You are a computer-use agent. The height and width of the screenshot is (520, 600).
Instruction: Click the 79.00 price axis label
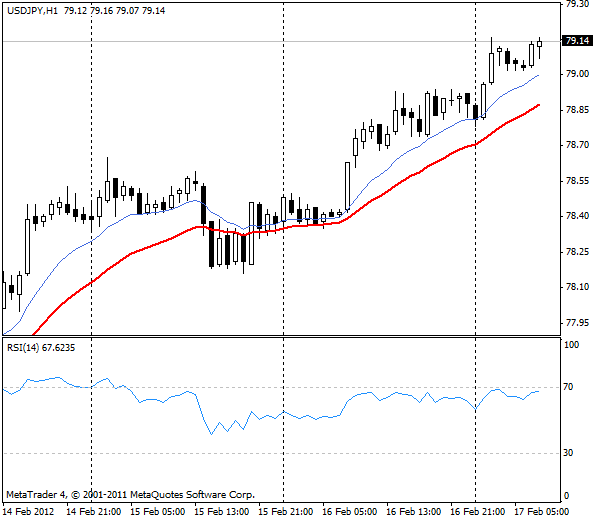point(577,74)
